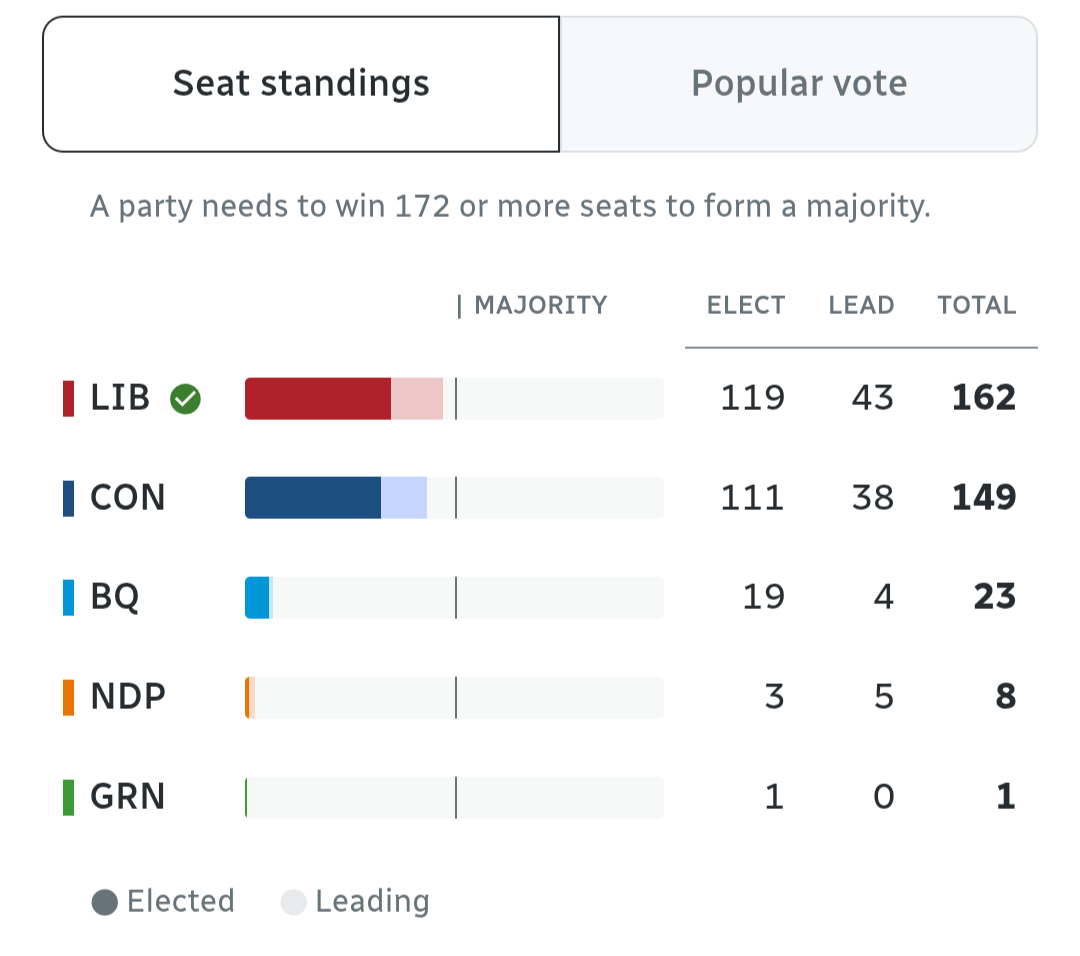Click the green checkmark beside LIB
Screen dimensions: 1080x956
pos(185,399)
